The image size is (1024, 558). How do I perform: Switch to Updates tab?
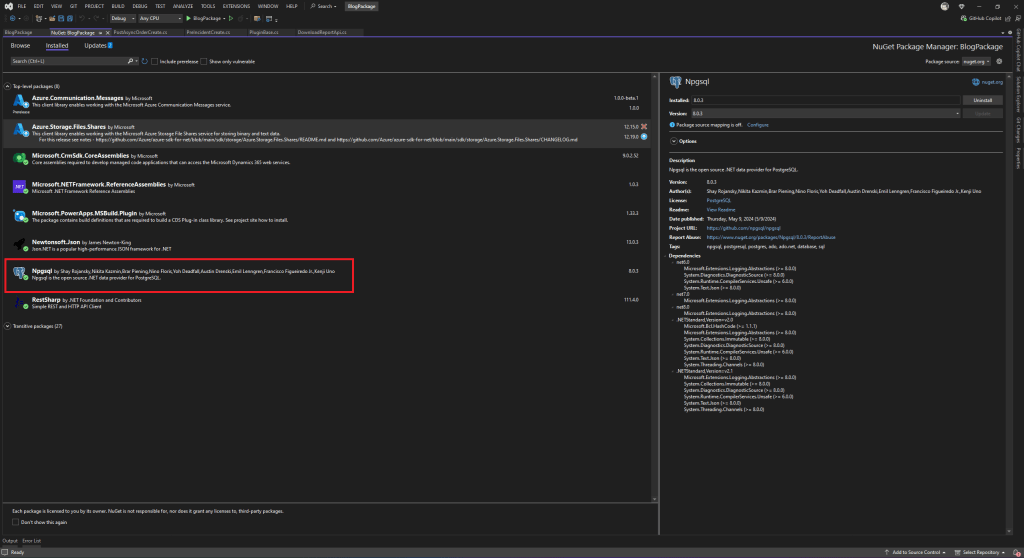coord(98,46)
